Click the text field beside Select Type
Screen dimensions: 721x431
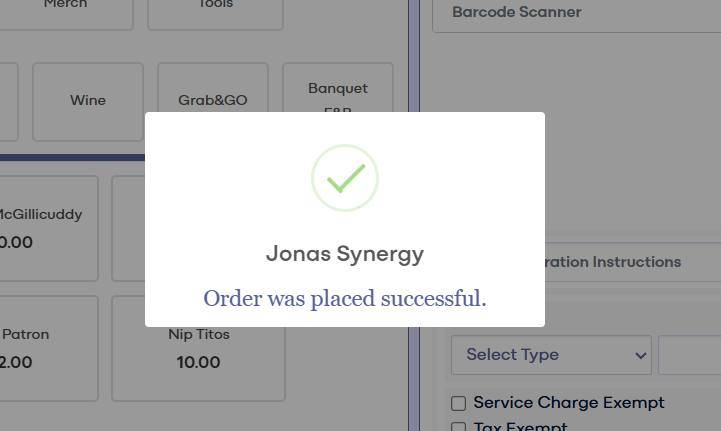coord(690,355)
